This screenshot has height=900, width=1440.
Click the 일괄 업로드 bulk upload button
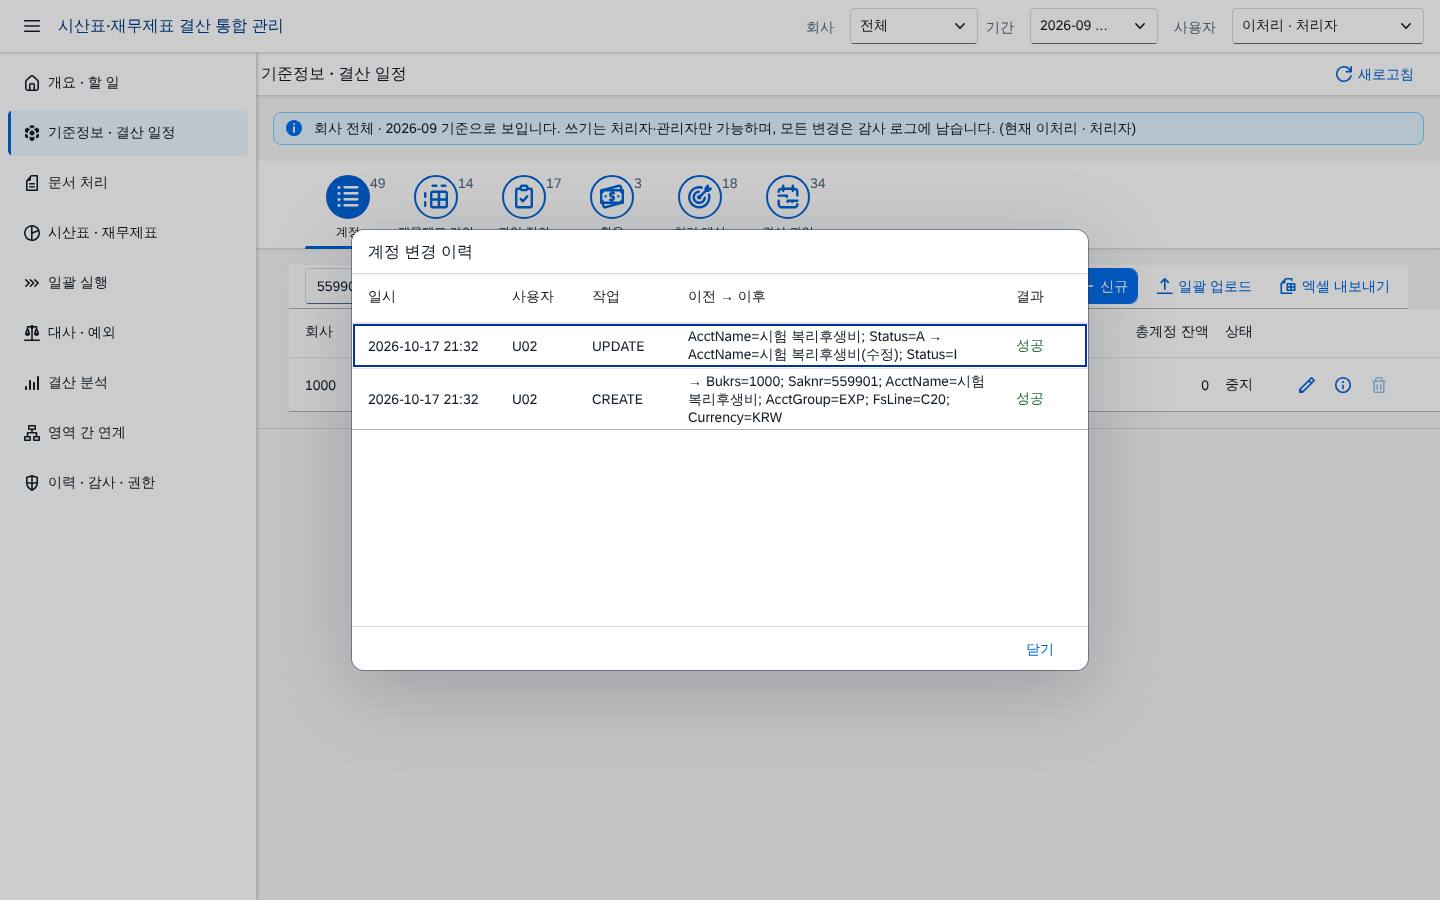tap(1204, 287)
